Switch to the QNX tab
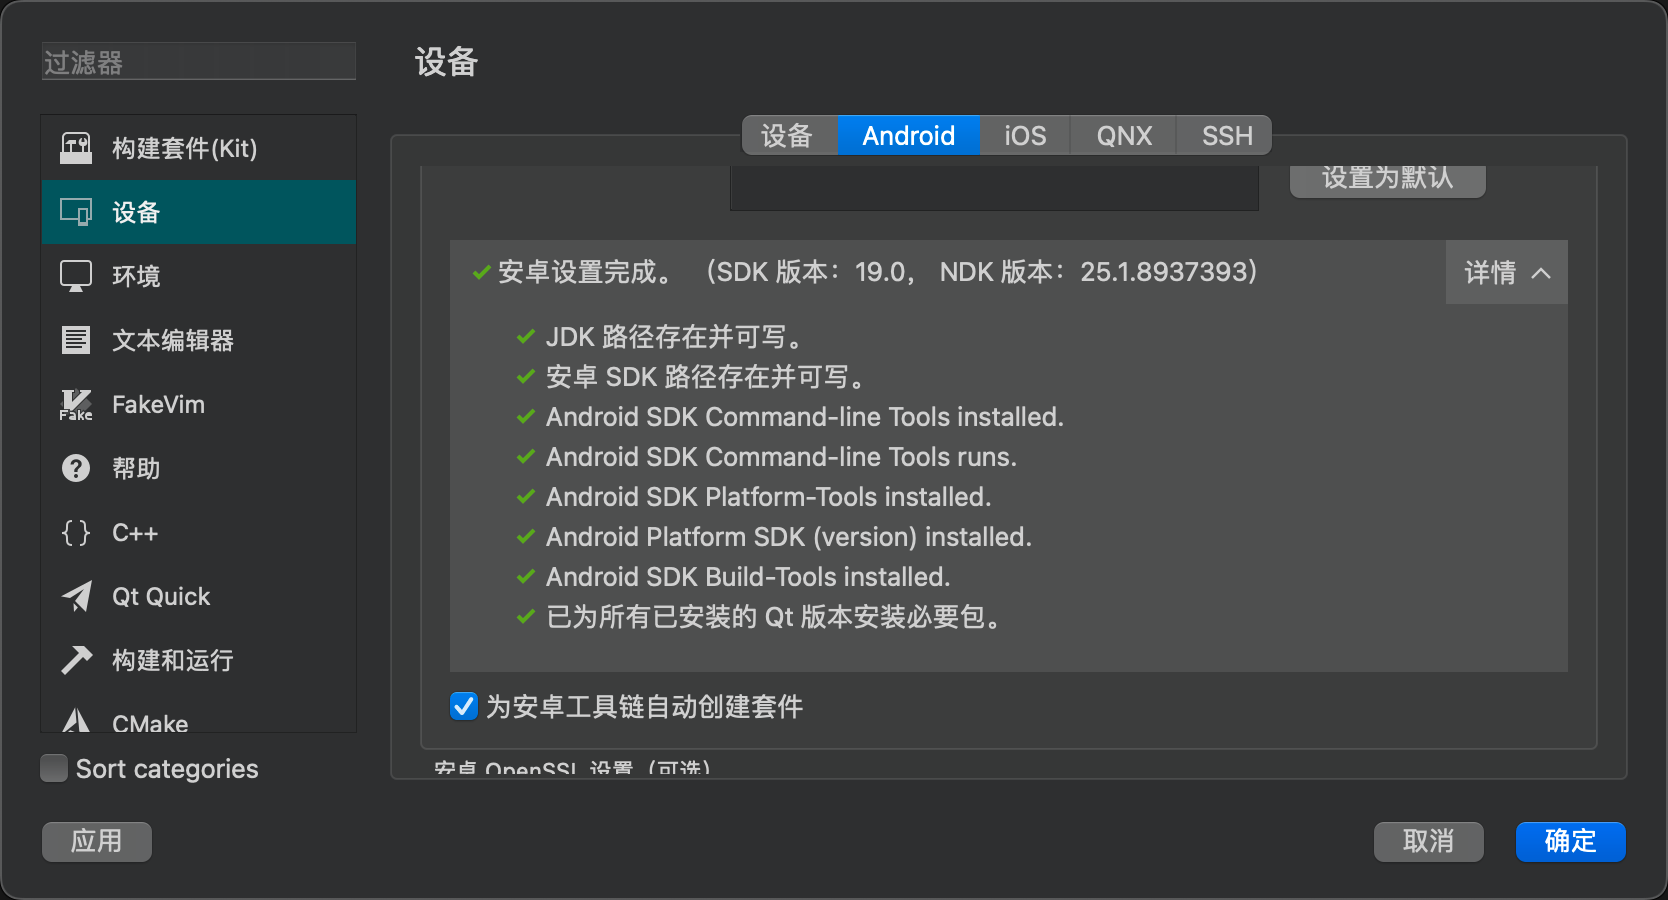This screenshot has width=1668, height=900. point(1124,135)
